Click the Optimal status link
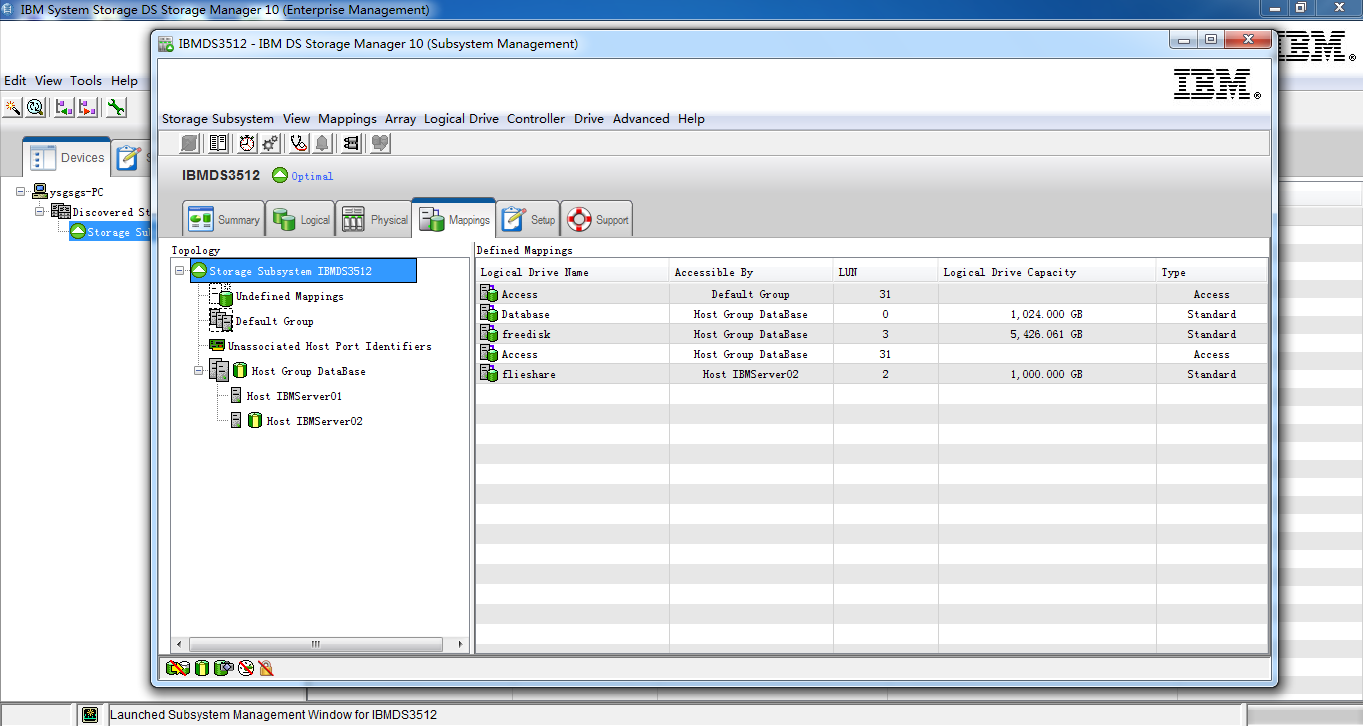Viewport: 1363px width, 726px height. click(312, 176)
